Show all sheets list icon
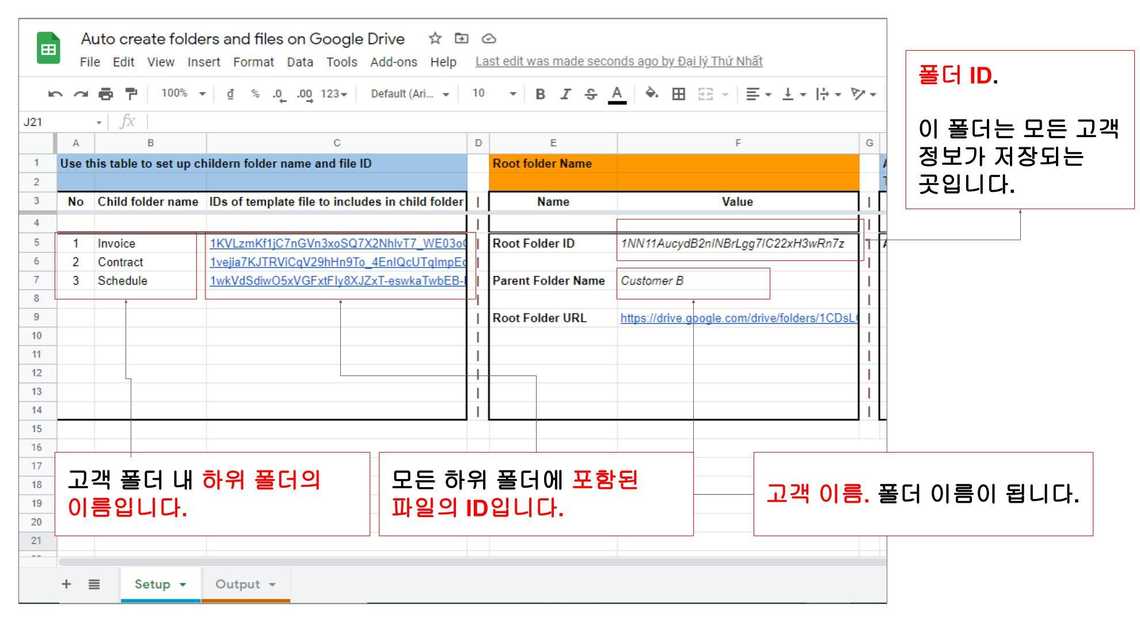1140x622 pixels. tap(94, 584)
